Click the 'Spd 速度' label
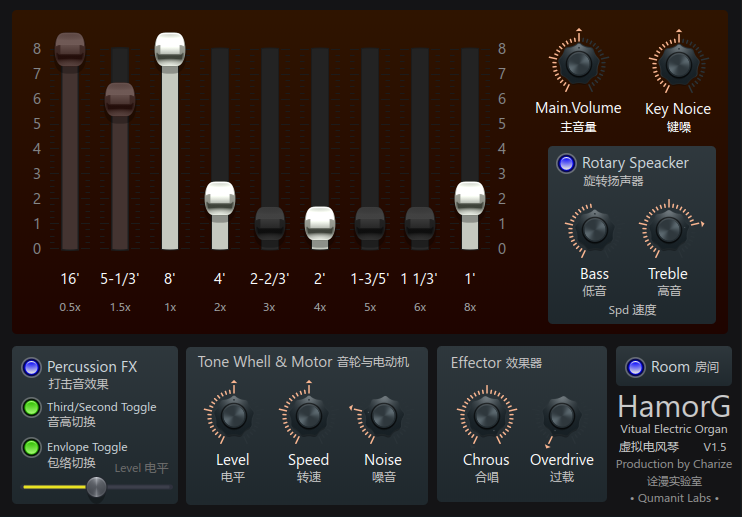 [x=632, y=310]
